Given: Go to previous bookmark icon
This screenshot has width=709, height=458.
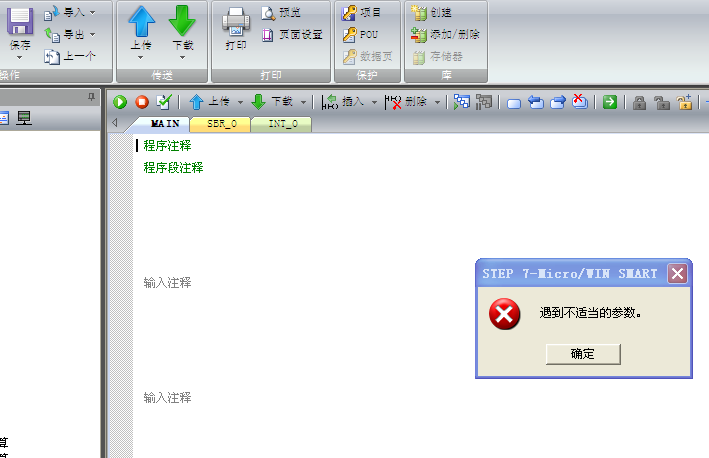Looking at the screenshot, I should pos(536,102).
